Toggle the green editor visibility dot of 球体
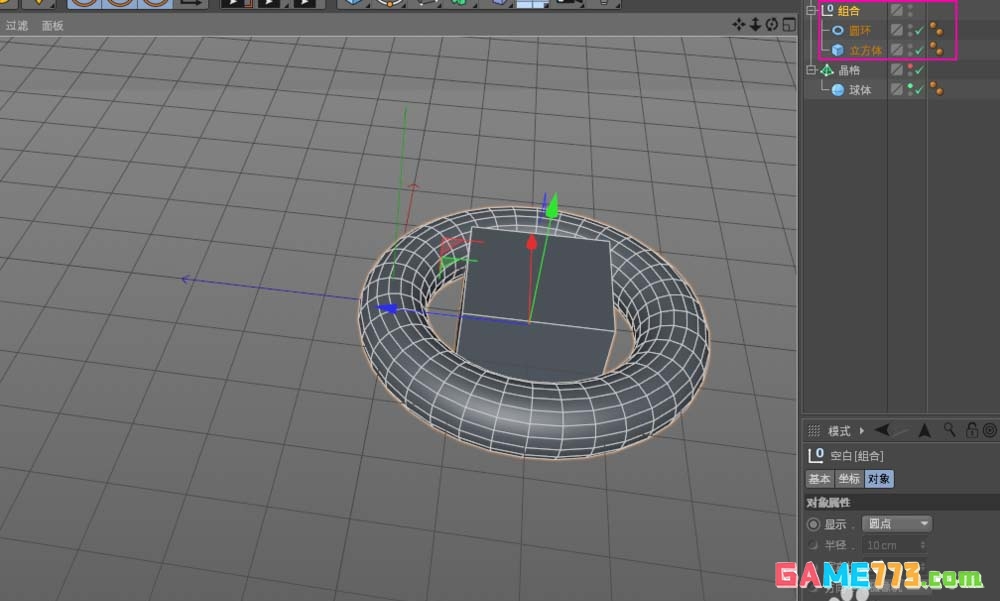This screenshot has height=601, width=1000. 911,85
